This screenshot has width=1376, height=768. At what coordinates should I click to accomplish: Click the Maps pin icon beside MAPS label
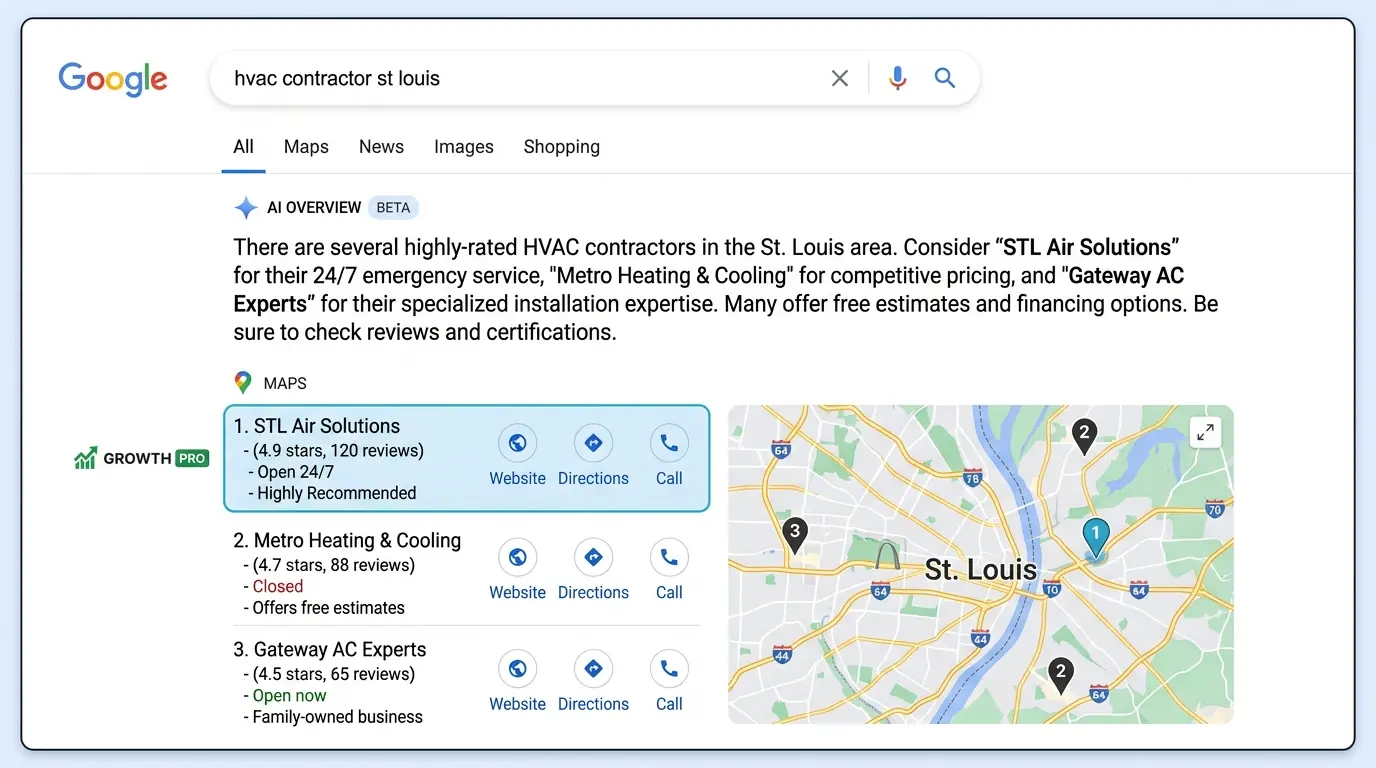point(243,383)
